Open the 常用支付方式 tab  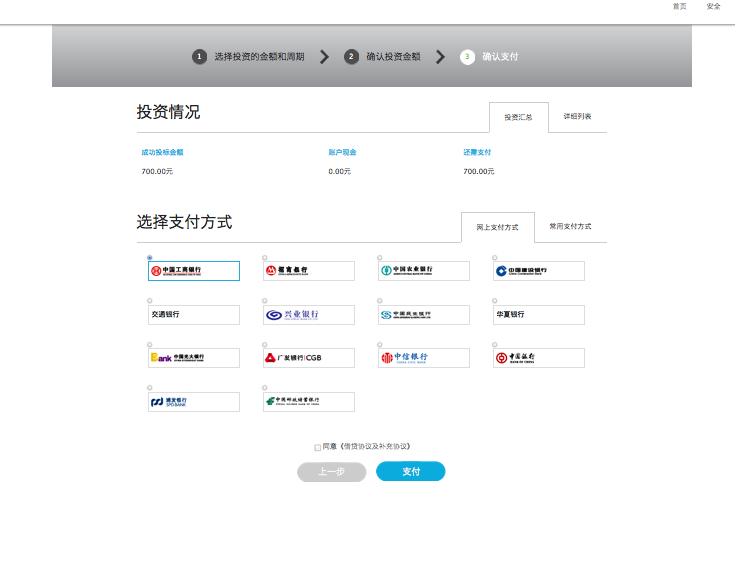[x=570, y=227]
